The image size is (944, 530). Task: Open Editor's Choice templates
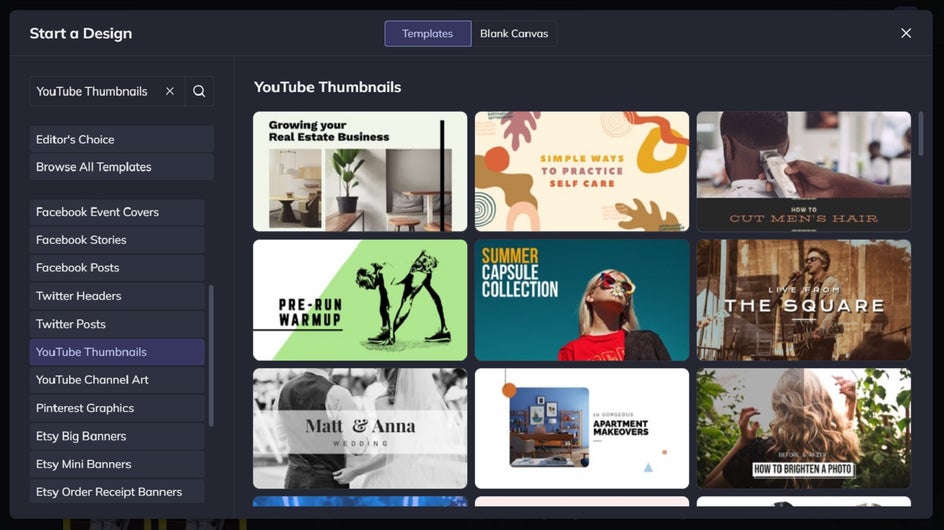click(x=121, y=139)
